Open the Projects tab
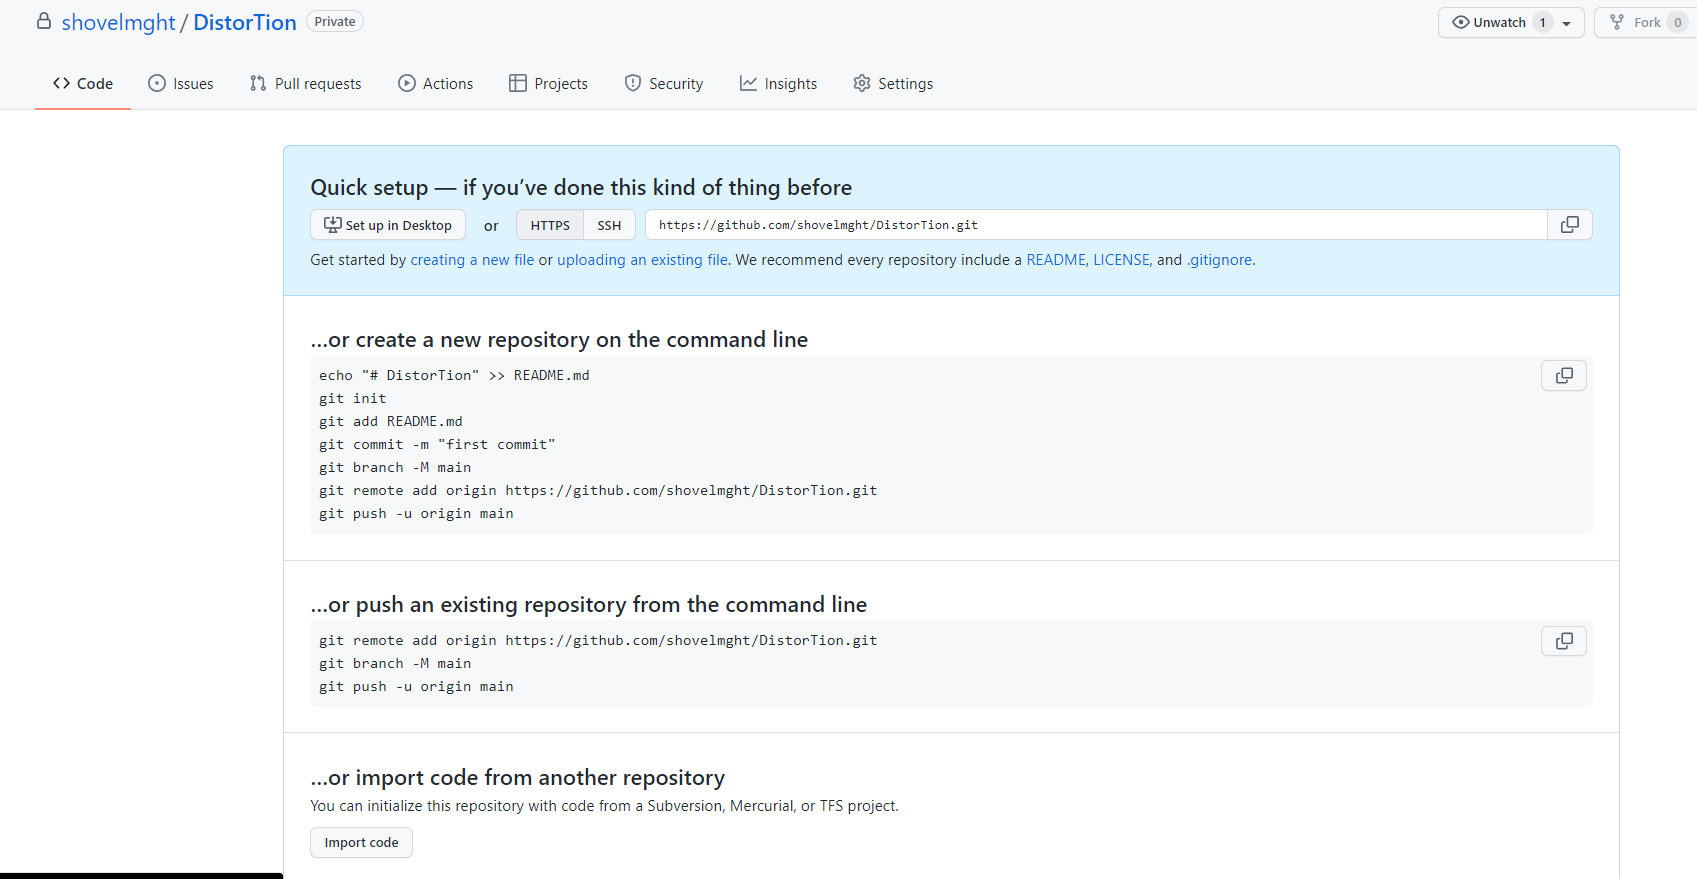The height and width of the screenshot is (879, 1697). [548, 84]
